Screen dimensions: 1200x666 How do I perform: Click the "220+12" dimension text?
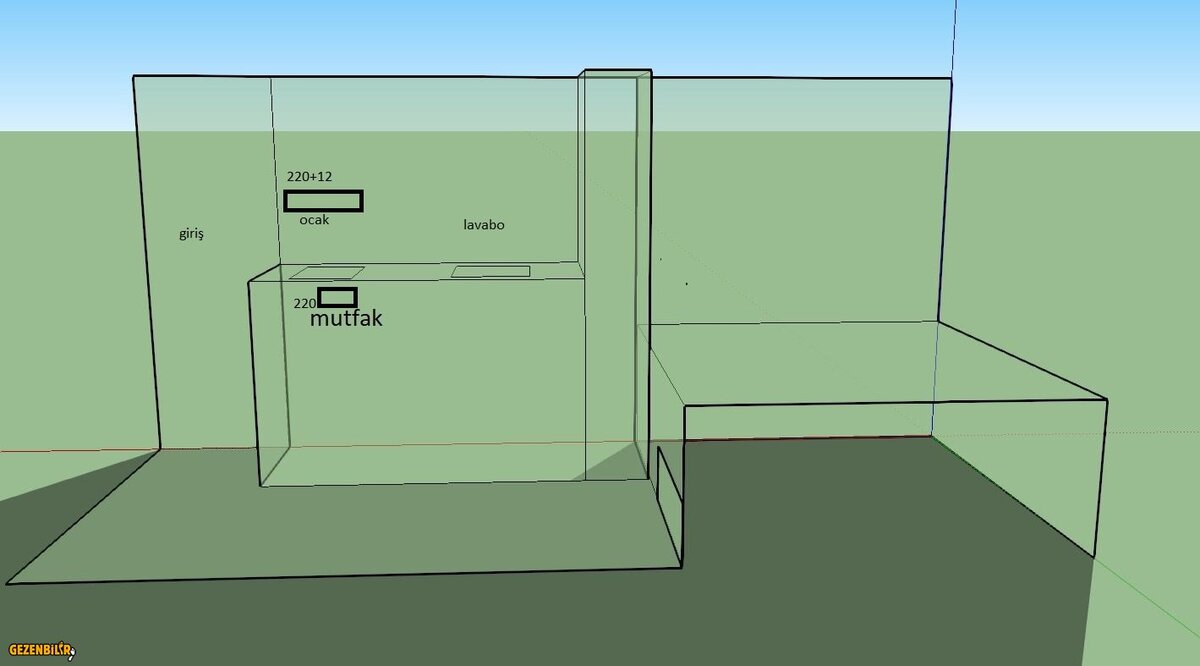coord(310,176)
